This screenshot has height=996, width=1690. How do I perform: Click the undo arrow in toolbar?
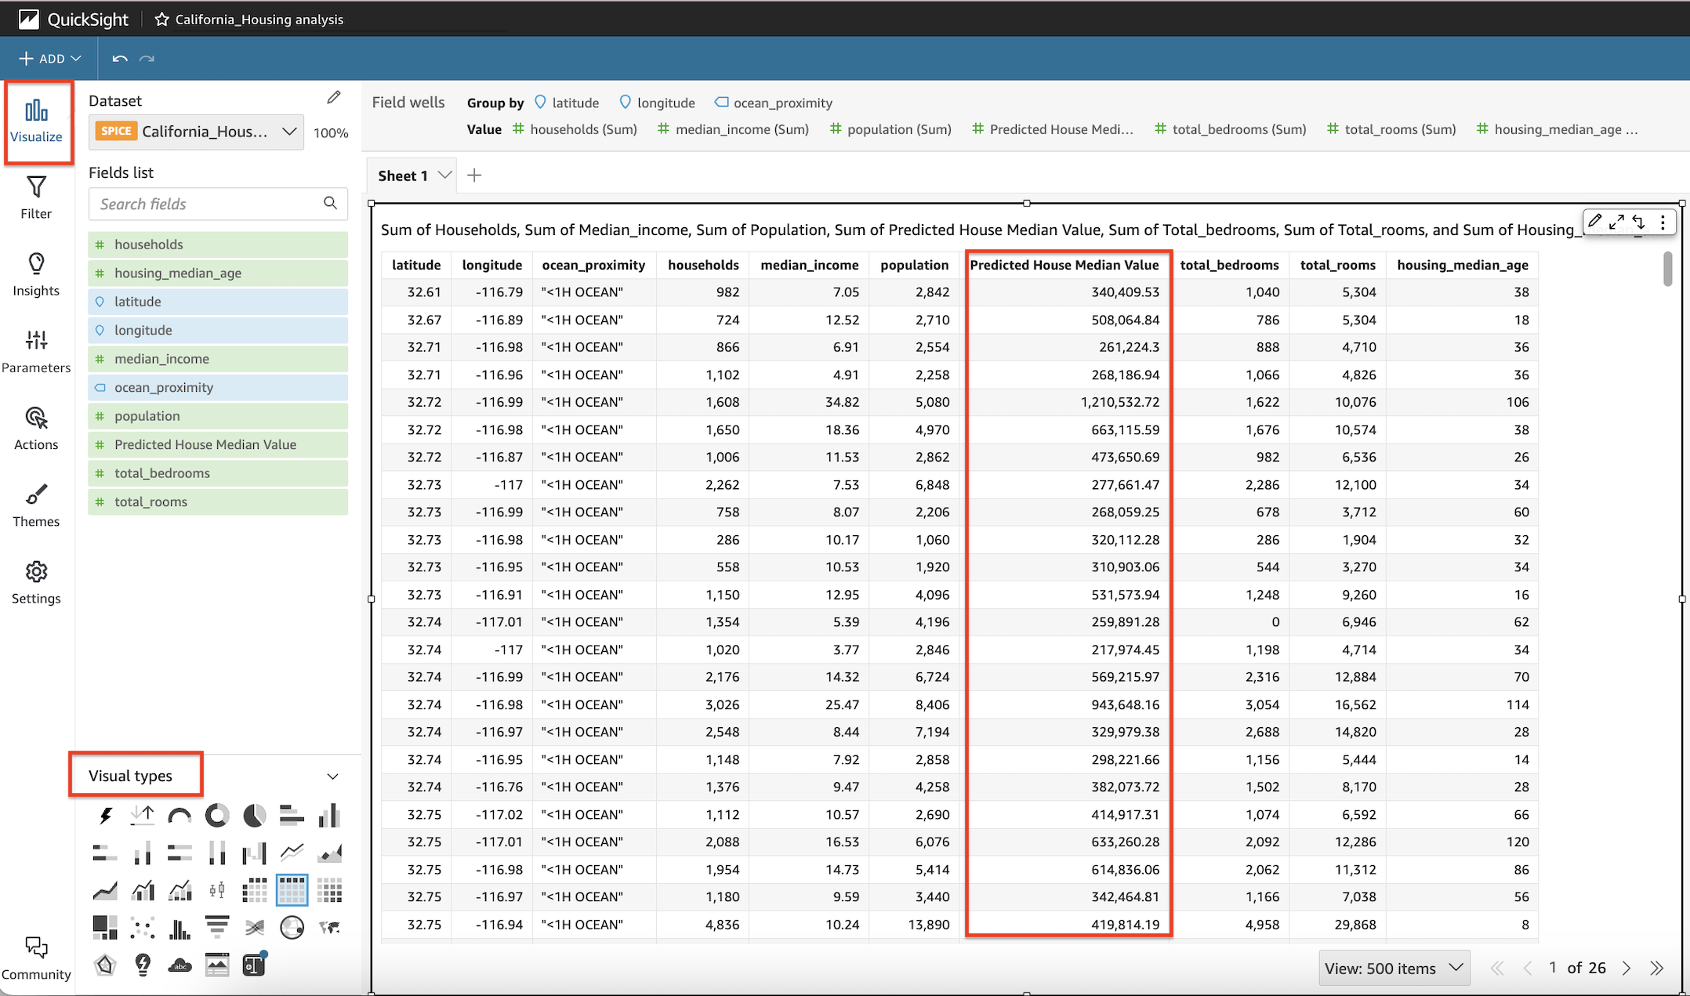(120, 59)
